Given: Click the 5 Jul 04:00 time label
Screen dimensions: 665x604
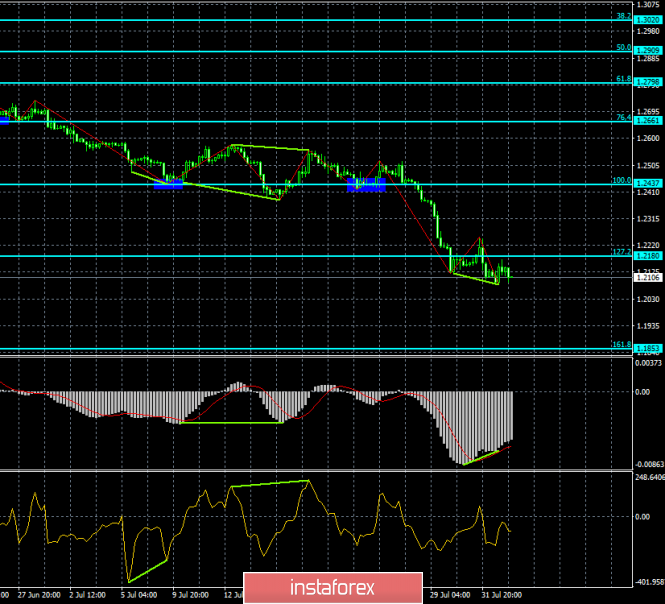Looking at the screenshot, I should coord(139,595).
